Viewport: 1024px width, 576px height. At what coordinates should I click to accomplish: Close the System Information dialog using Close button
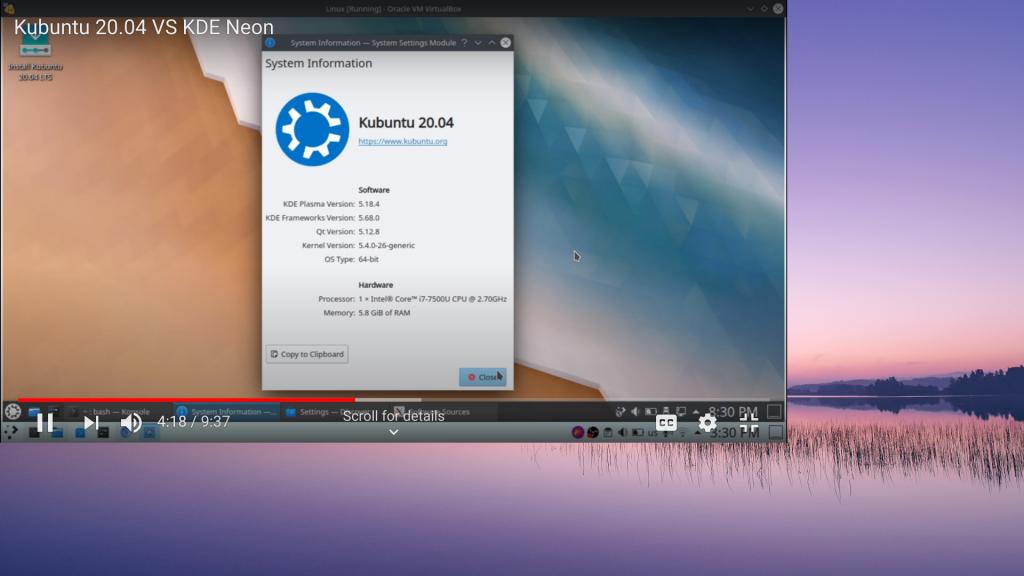pyautogui.click(x=483, y=377)
